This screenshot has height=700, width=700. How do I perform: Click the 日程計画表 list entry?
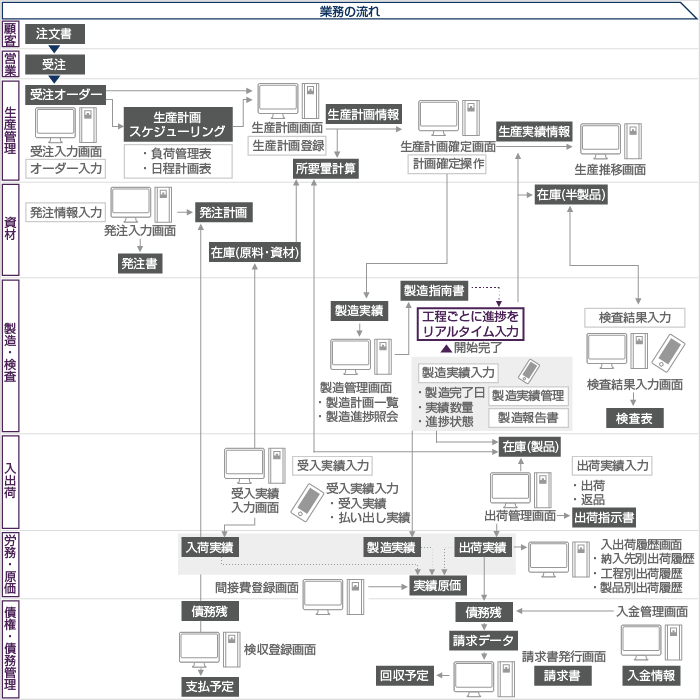click(x=177, y=169)
